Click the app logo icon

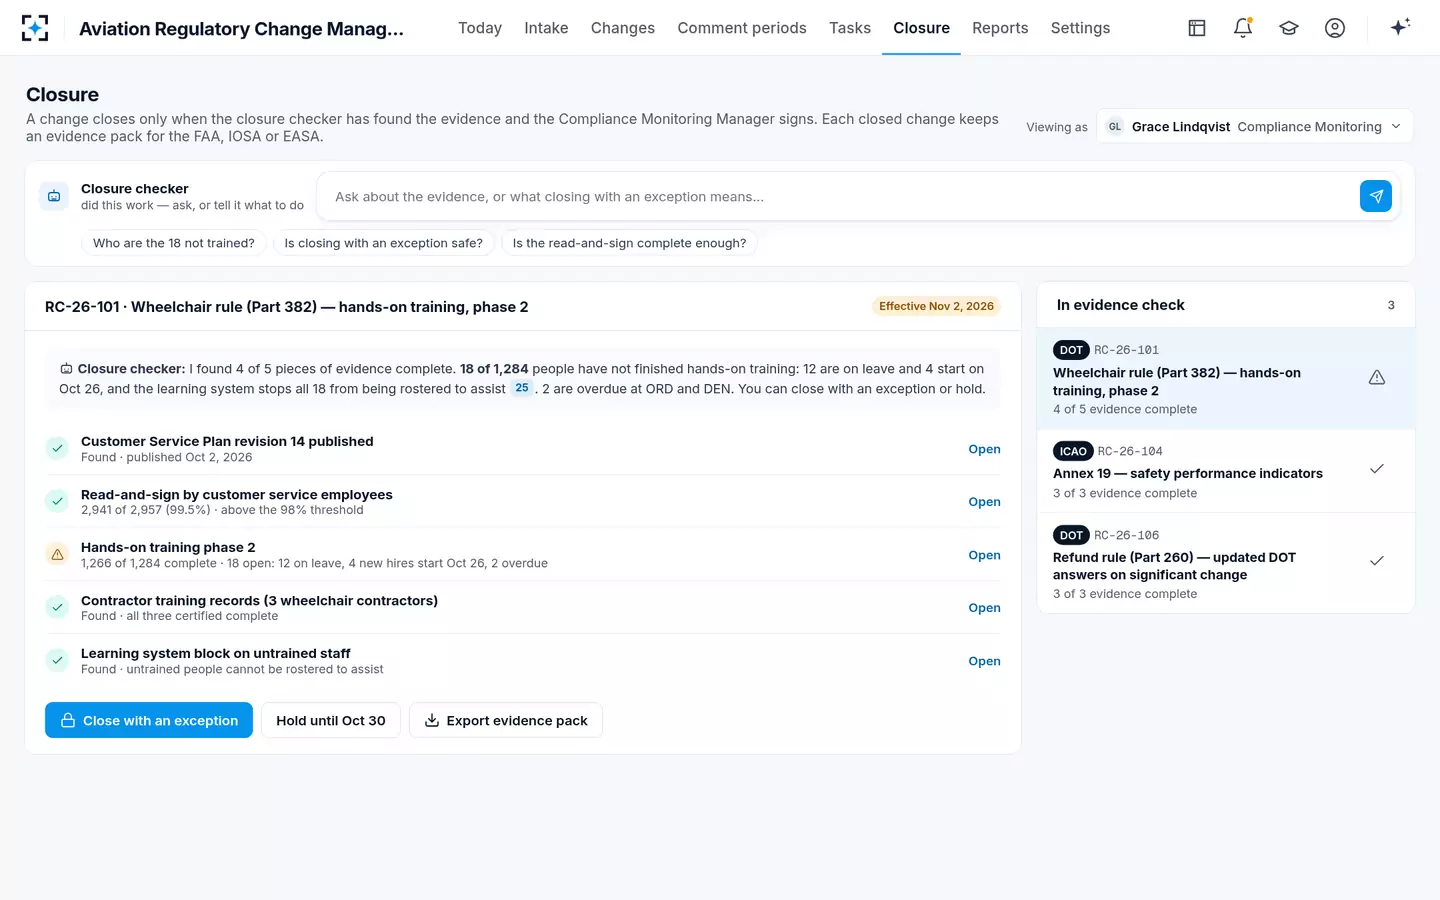coord(35,28)
